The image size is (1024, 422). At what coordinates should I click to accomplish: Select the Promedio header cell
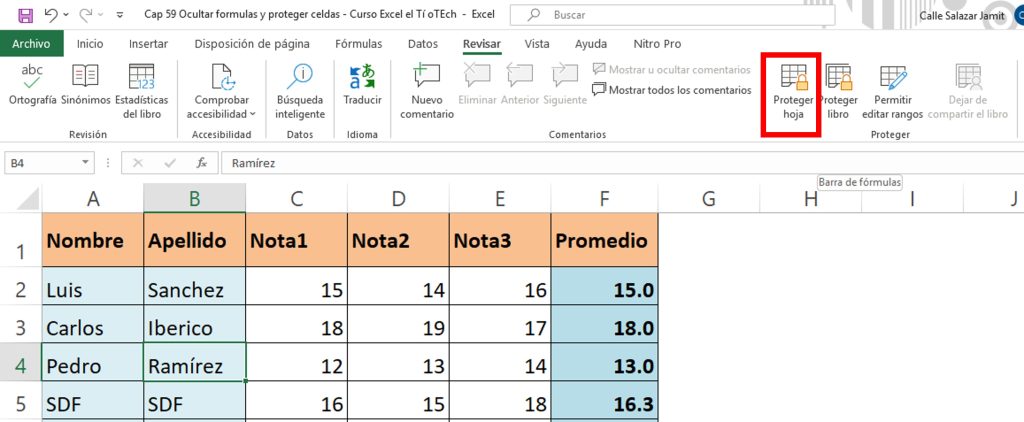(604, 241)
